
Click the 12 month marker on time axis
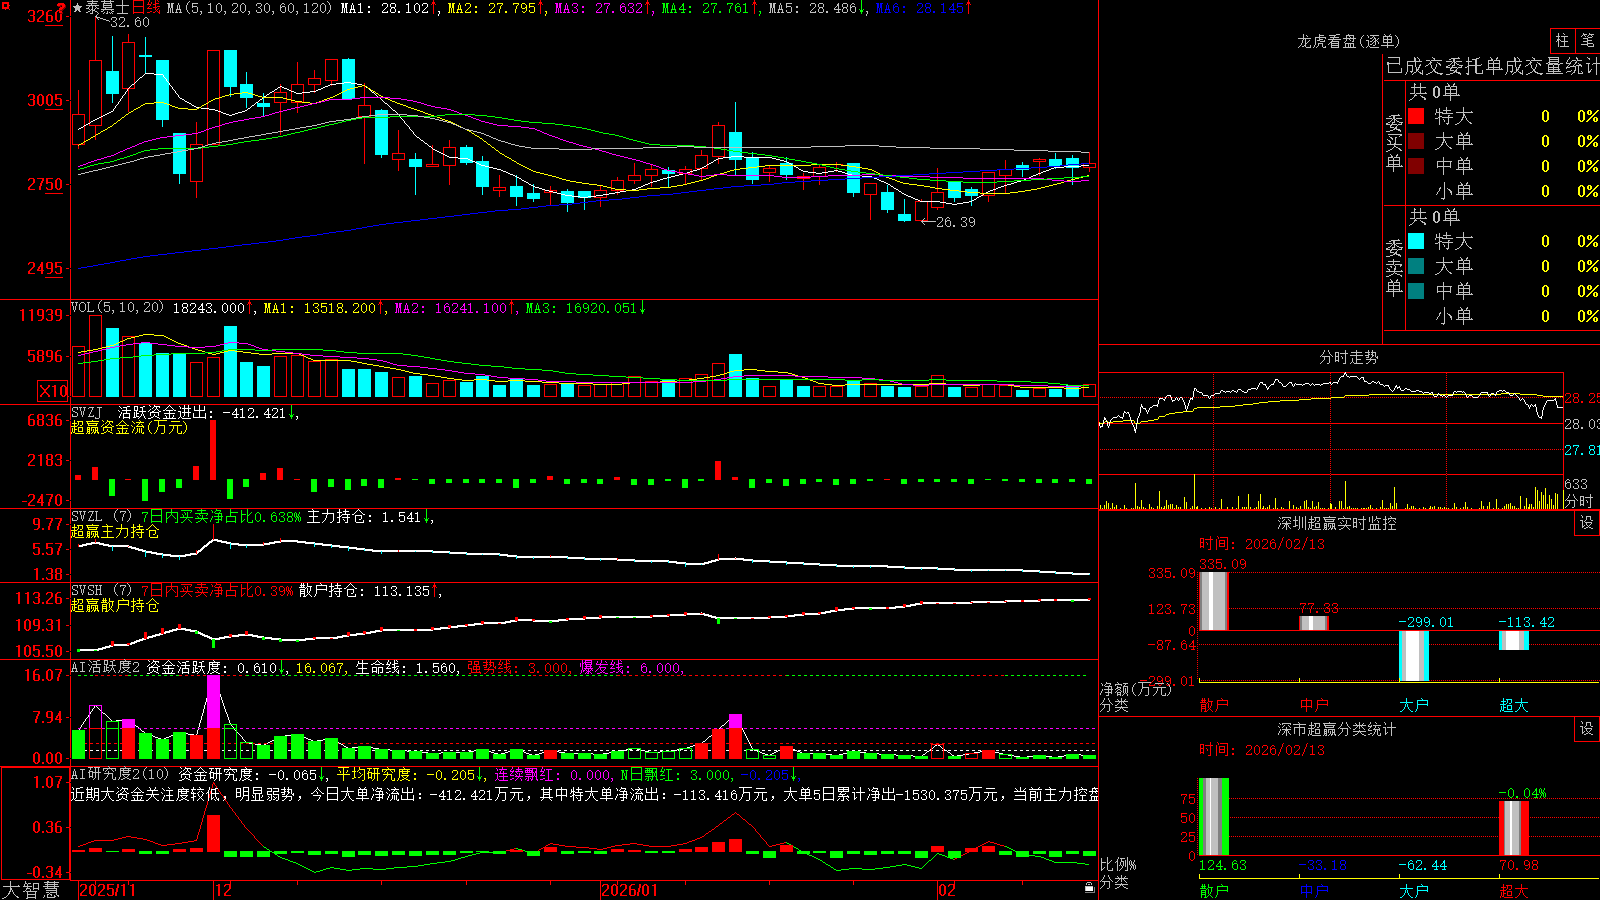[223, 890]
